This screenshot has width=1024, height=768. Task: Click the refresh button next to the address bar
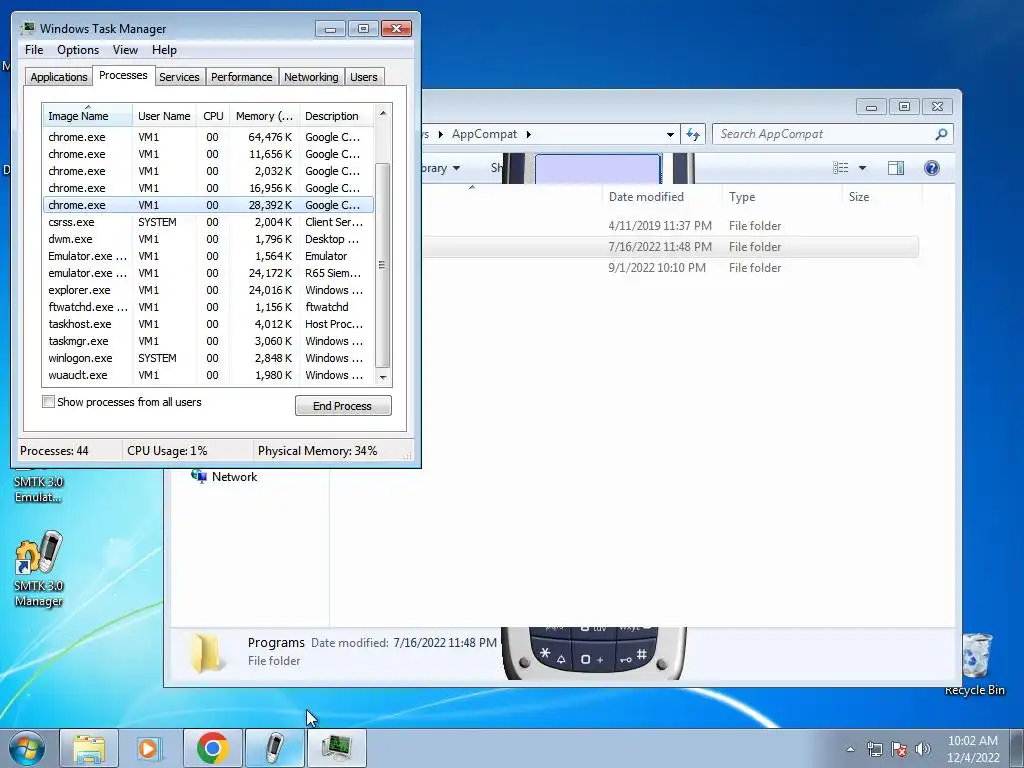[x=693, y=135]
